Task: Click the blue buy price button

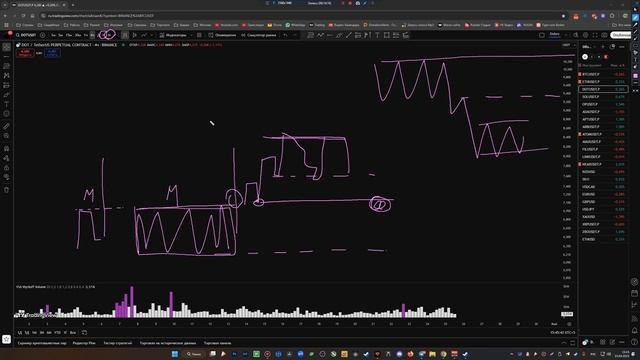Action: click(x=52, y=53)
